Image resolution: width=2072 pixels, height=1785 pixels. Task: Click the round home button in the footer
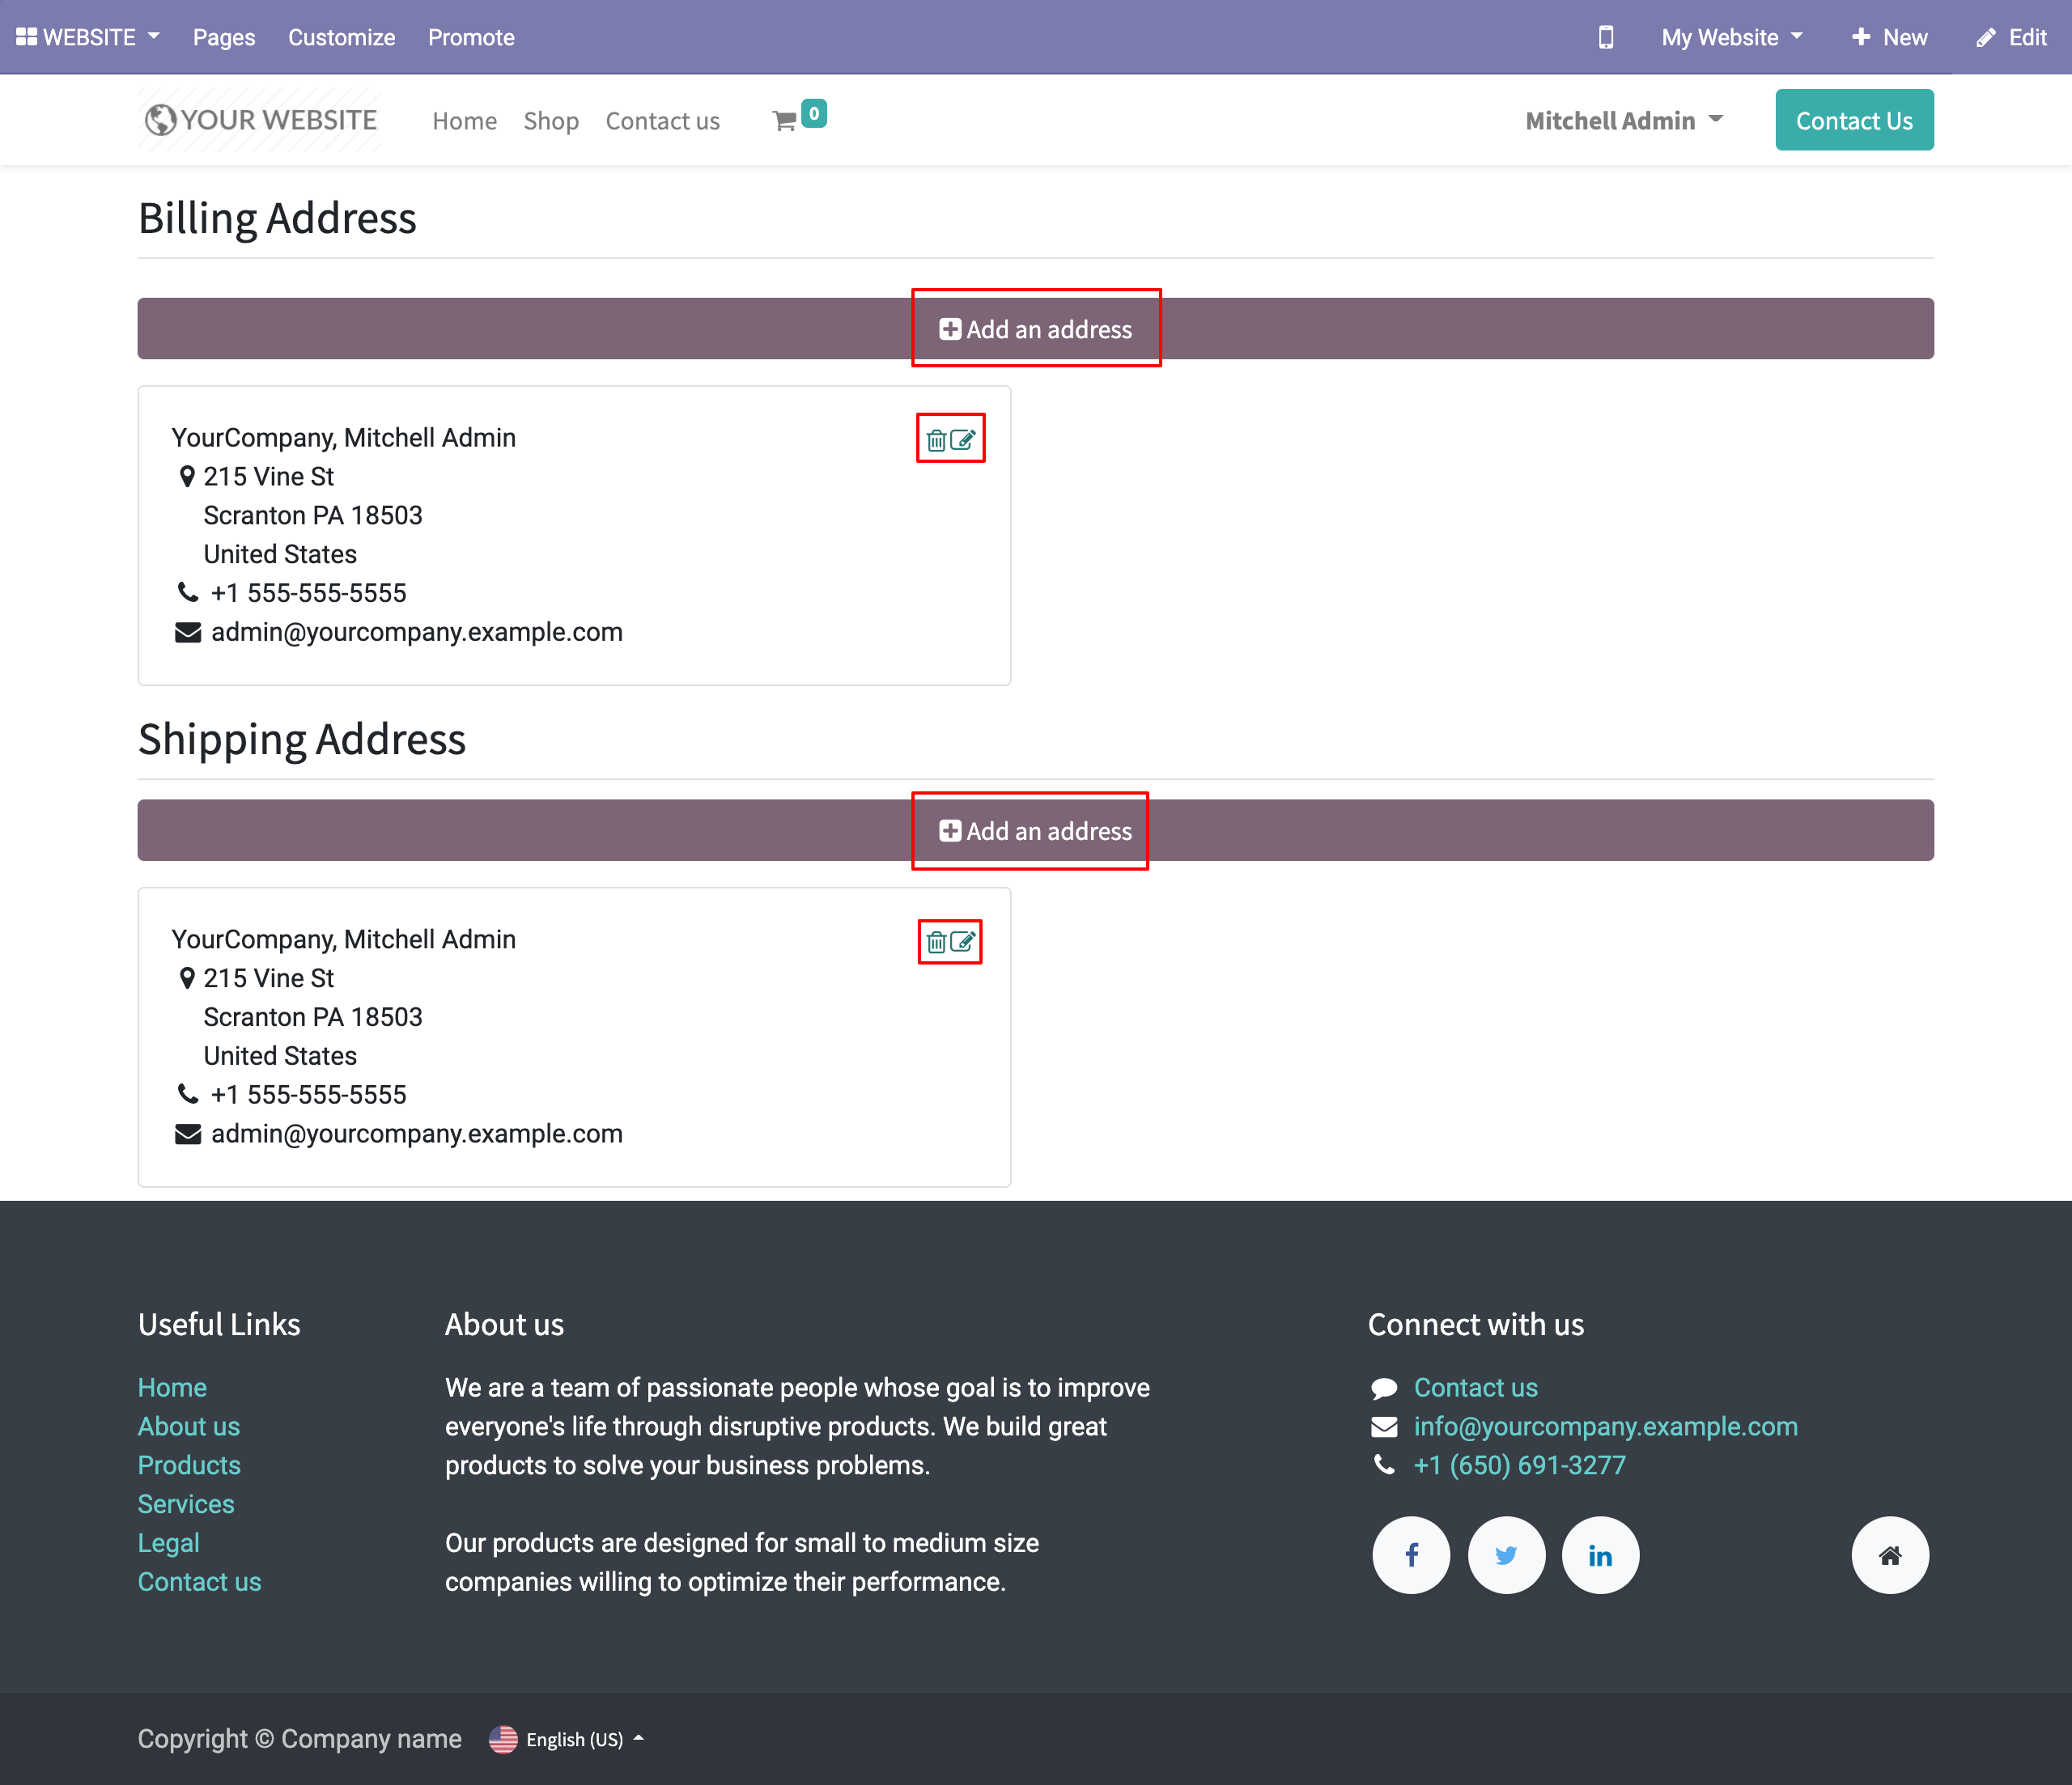point(1889,1555)
